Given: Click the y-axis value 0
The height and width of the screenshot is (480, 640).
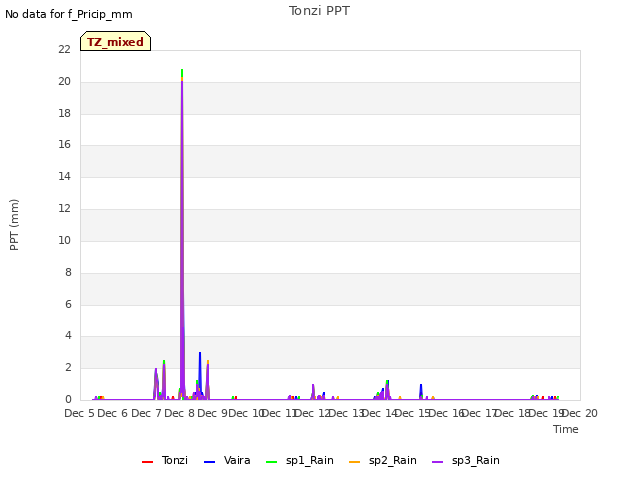Looking at the screenshot, I should coord(68,399).
